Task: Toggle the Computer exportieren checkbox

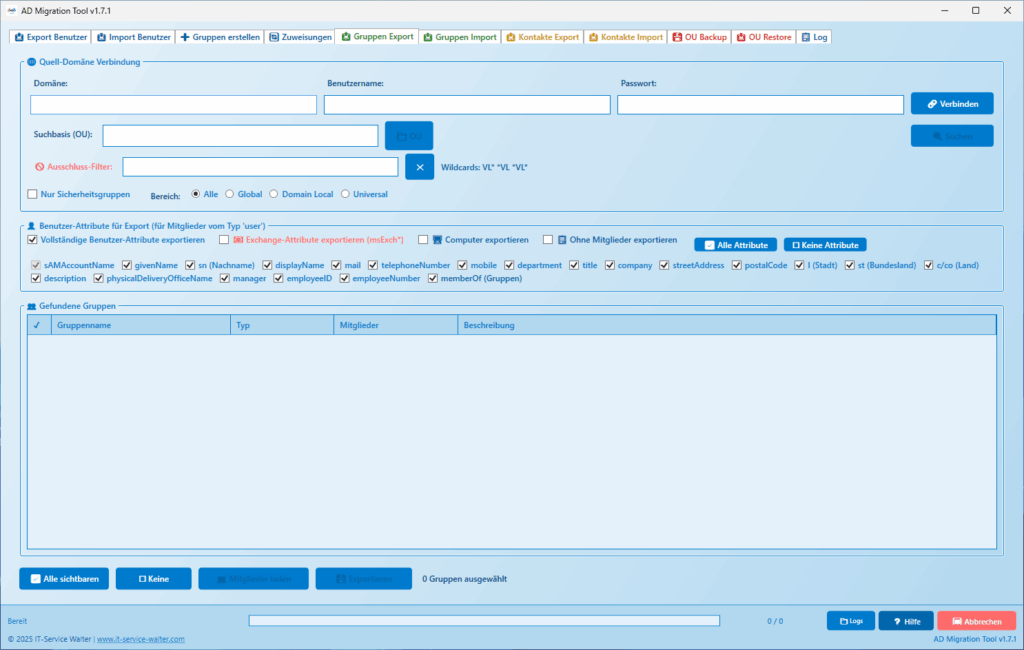Action: (x=423, y=240)
